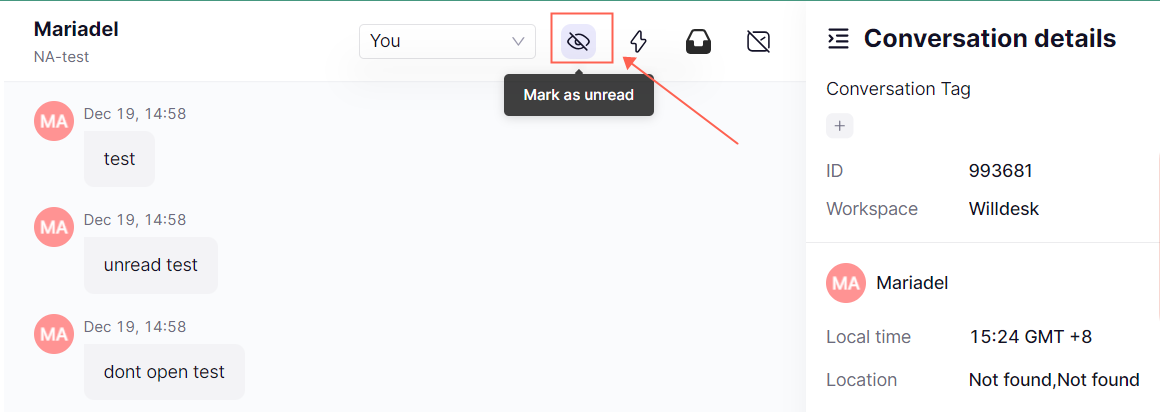Click the inbox tray icon
Image resolution: width=1160 pixels, height=412 pixels.
tap(698, 41)
